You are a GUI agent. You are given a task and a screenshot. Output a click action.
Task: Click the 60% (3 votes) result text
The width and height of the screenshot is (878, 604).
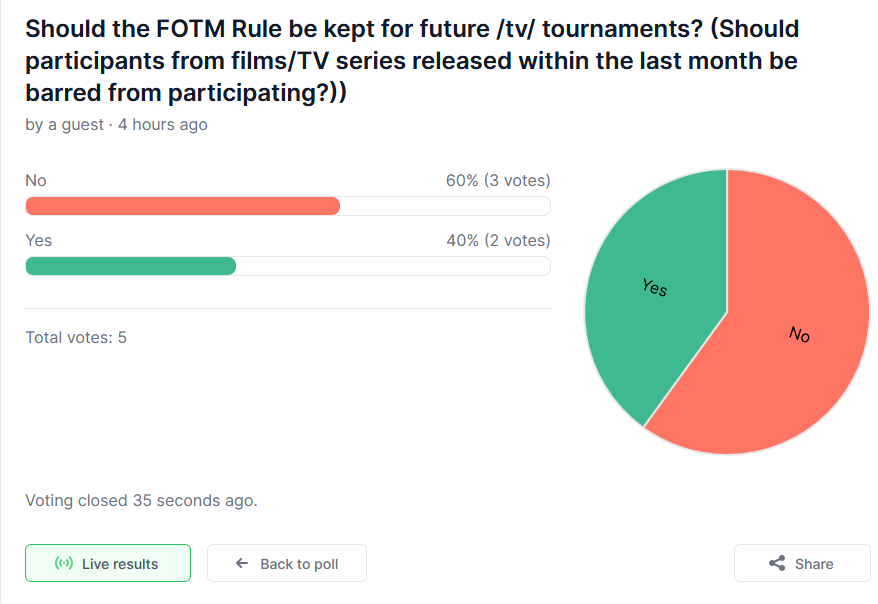click(498, 181)
